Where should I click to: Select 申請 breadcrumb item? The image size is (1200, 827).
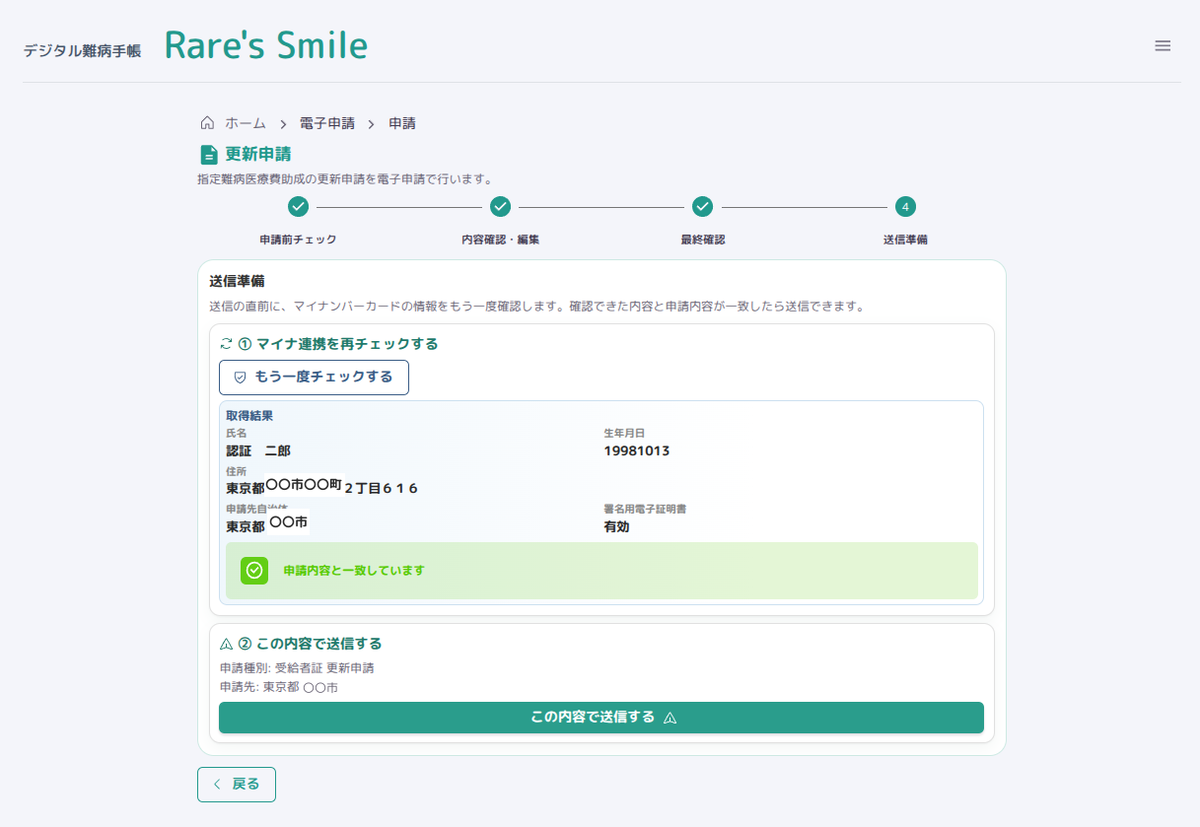[402, 123]
